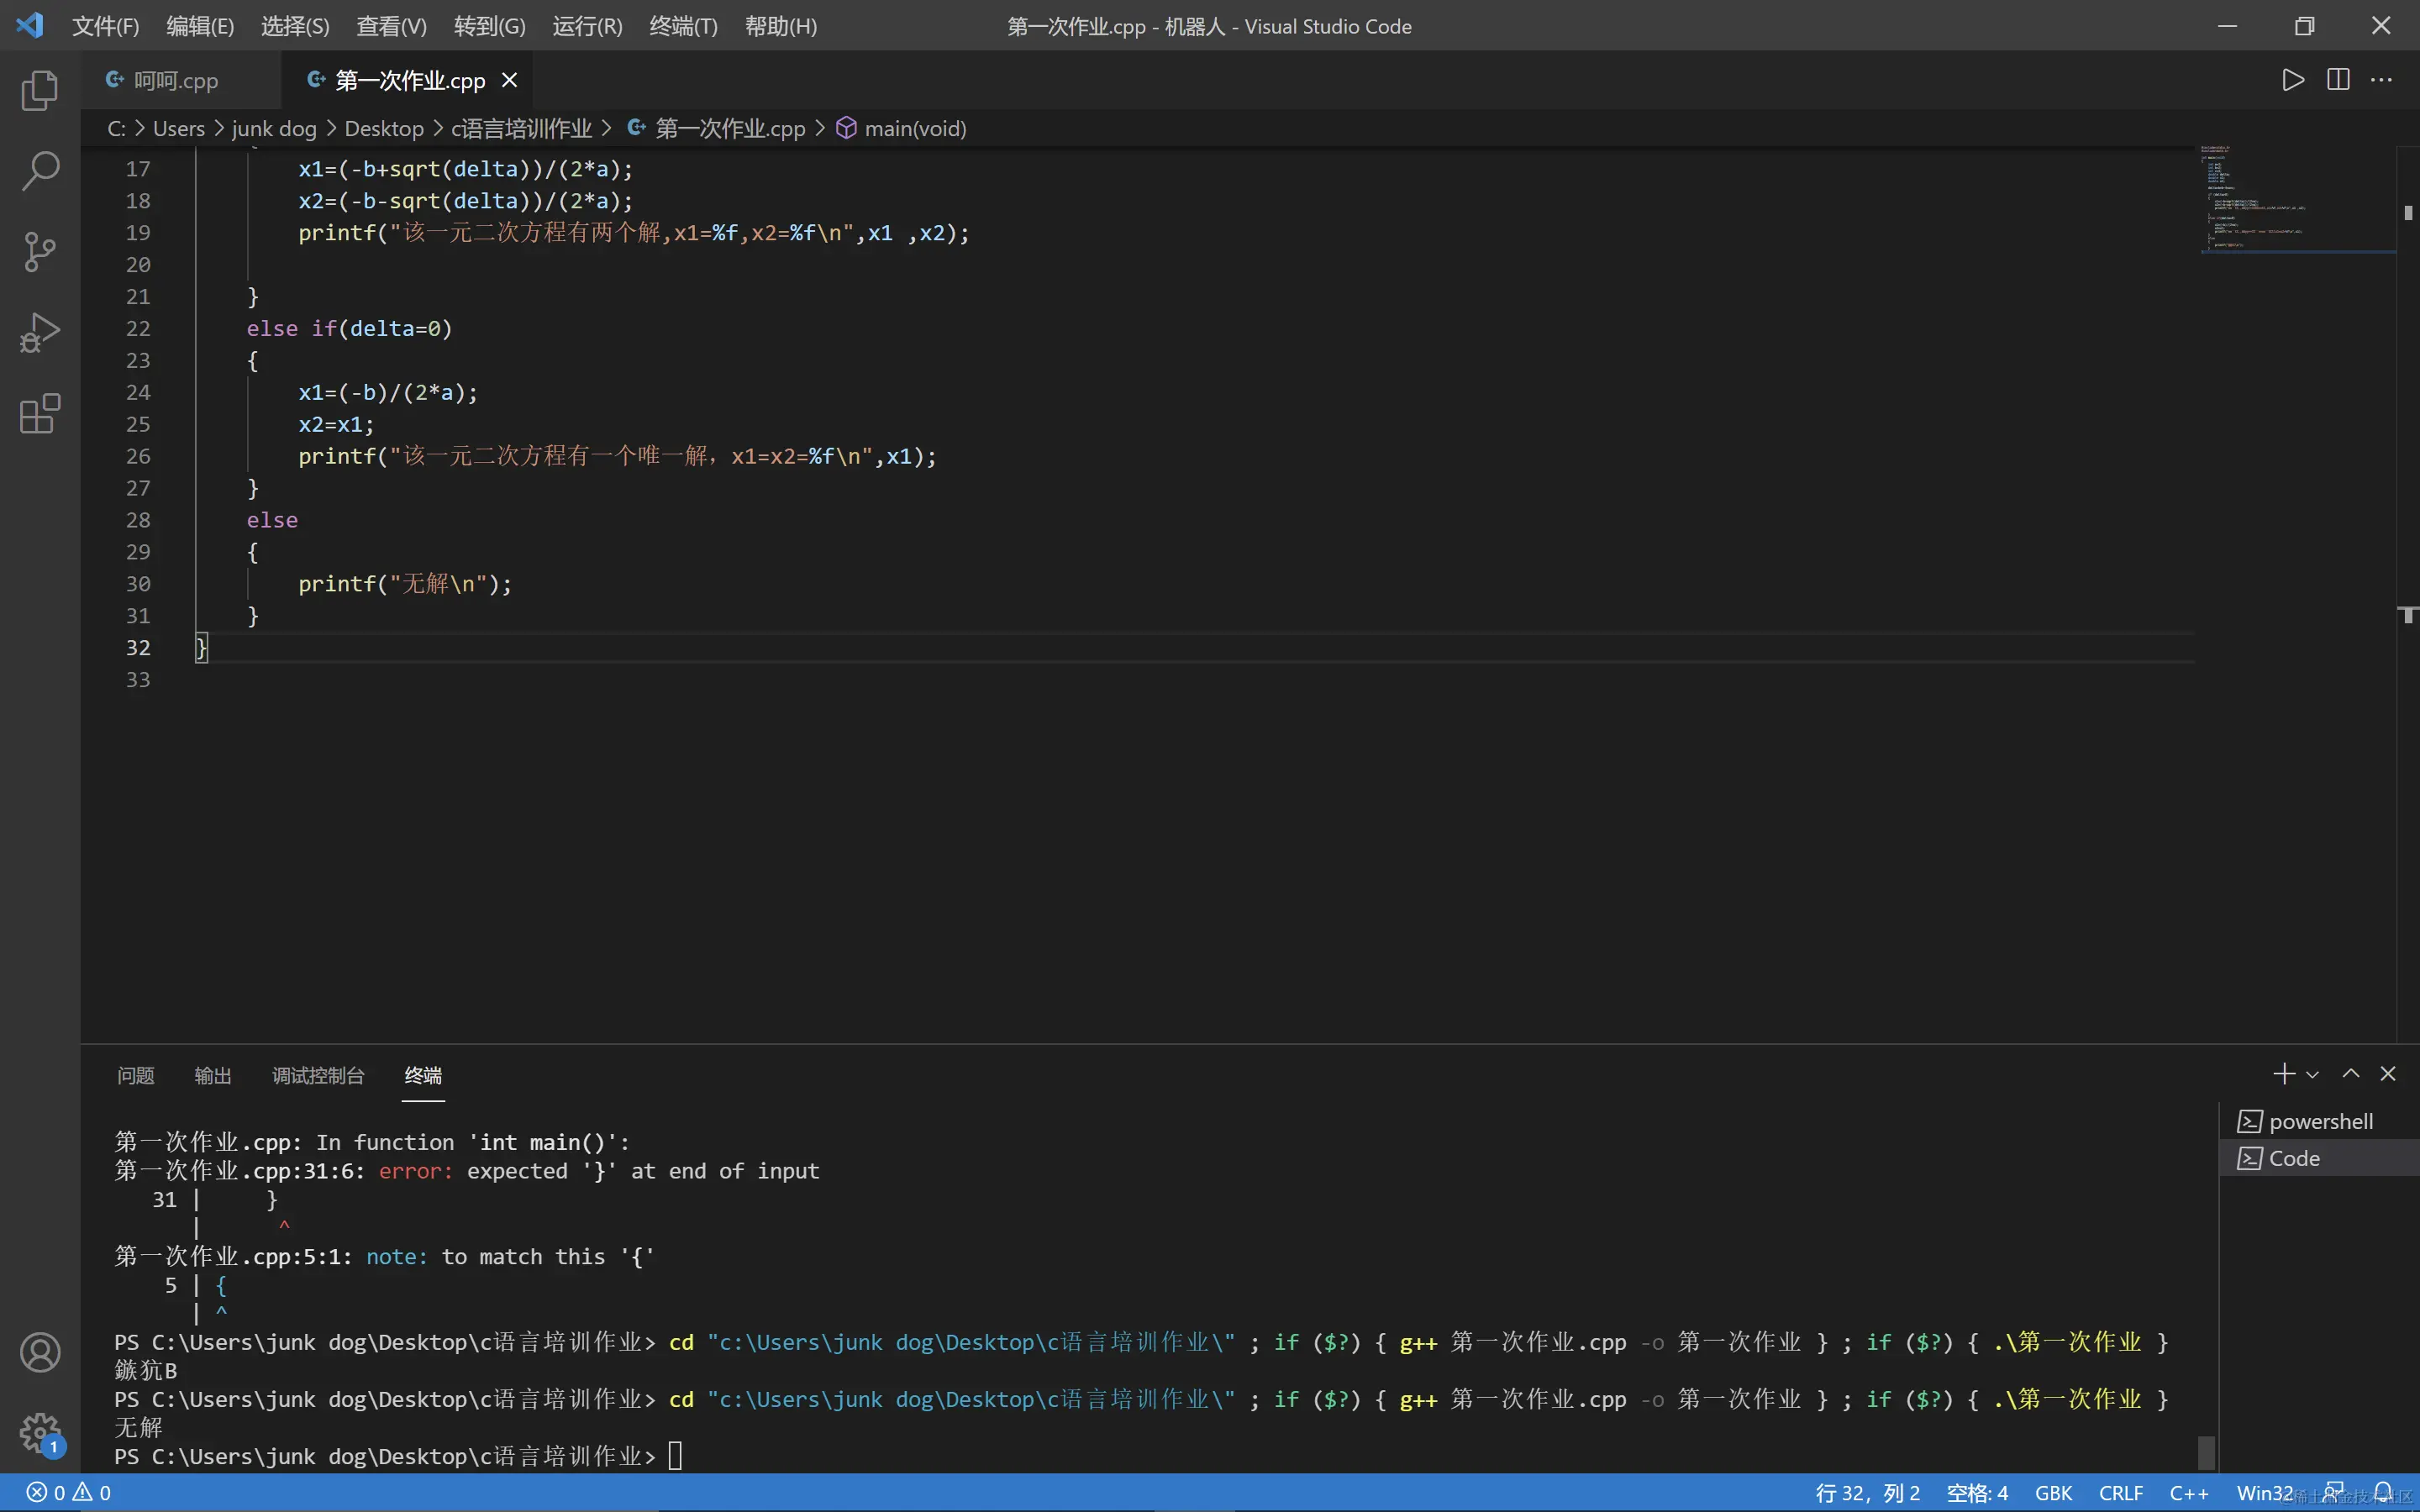Screen dimensions: 2420x1512
Task: Split the editor to the right
Action: (2338, 80)
